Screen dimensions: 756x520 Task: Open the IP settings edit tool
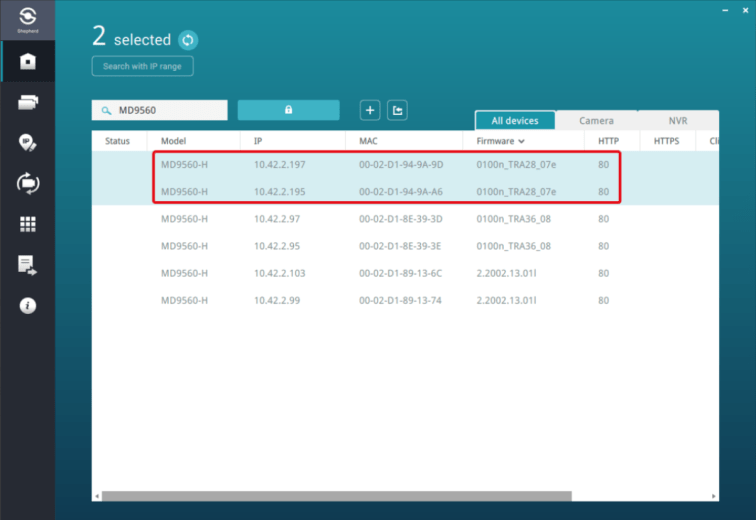[x=27, y=143]
